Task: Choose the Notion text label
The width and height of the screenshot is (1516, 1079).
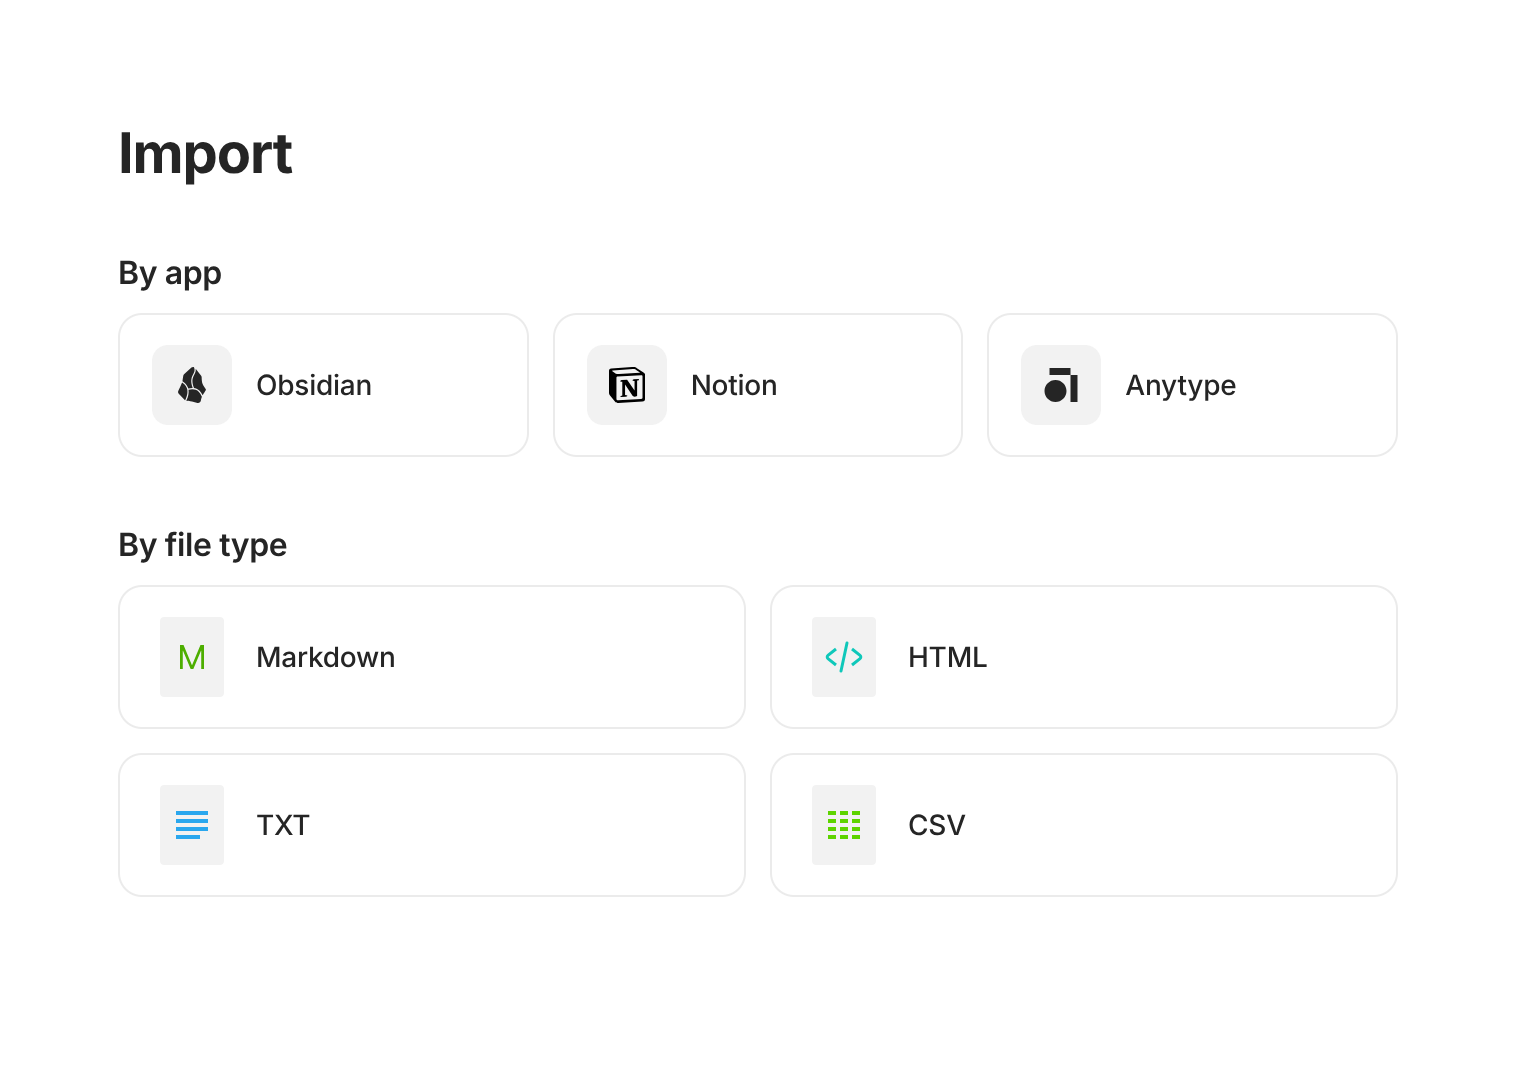Action: click(x=734, y=385)
